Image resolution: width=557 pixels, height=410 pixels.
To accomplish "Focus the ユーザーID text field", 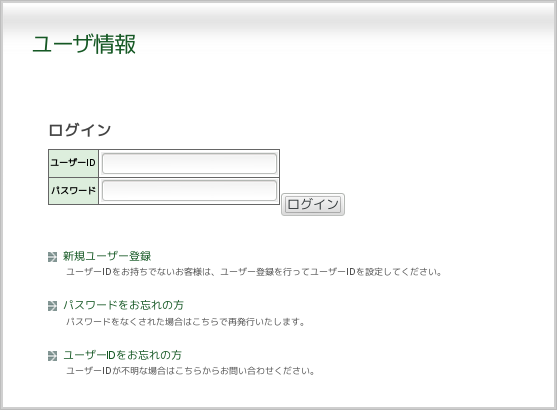I will 189,163.
